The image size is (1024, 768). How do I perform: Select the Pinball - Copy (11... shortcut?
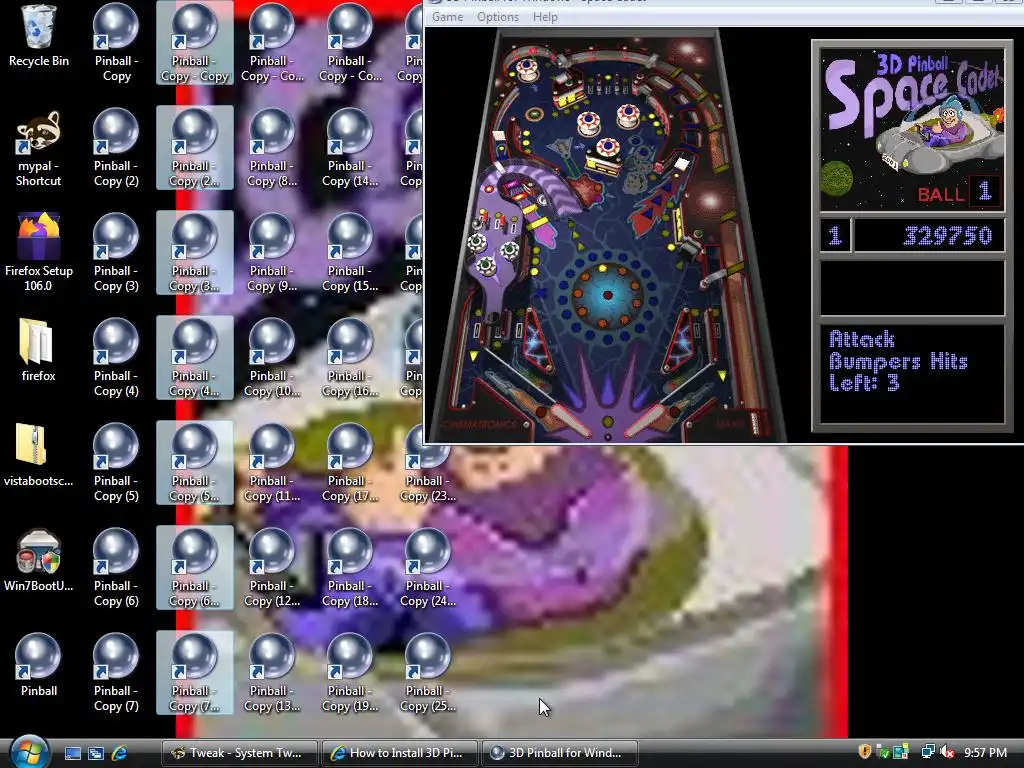point(272,463)
